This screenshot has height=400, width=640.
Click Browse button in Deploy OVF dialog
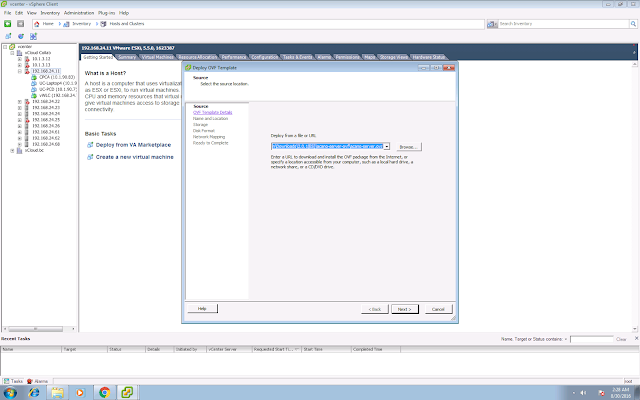click(409, 147)
